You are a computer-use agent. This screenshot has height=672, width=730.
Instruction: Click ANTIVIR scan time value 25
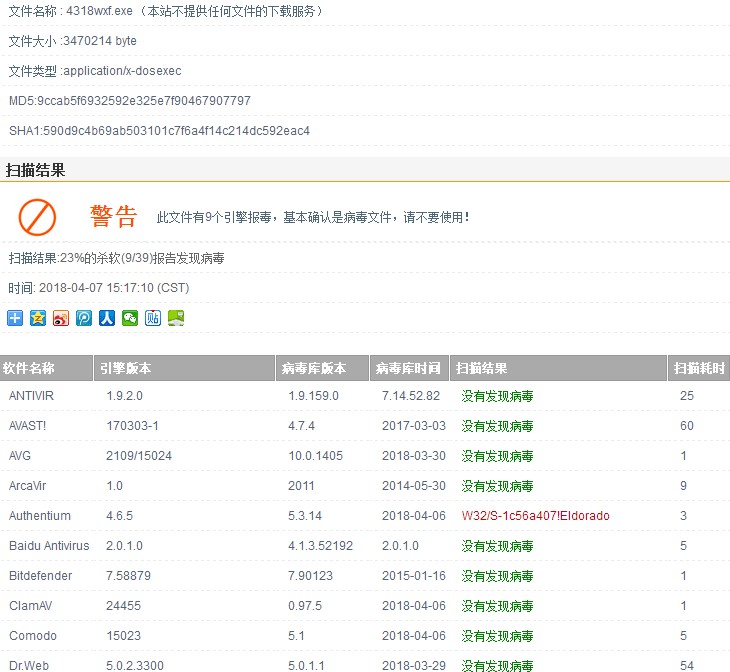687,396
